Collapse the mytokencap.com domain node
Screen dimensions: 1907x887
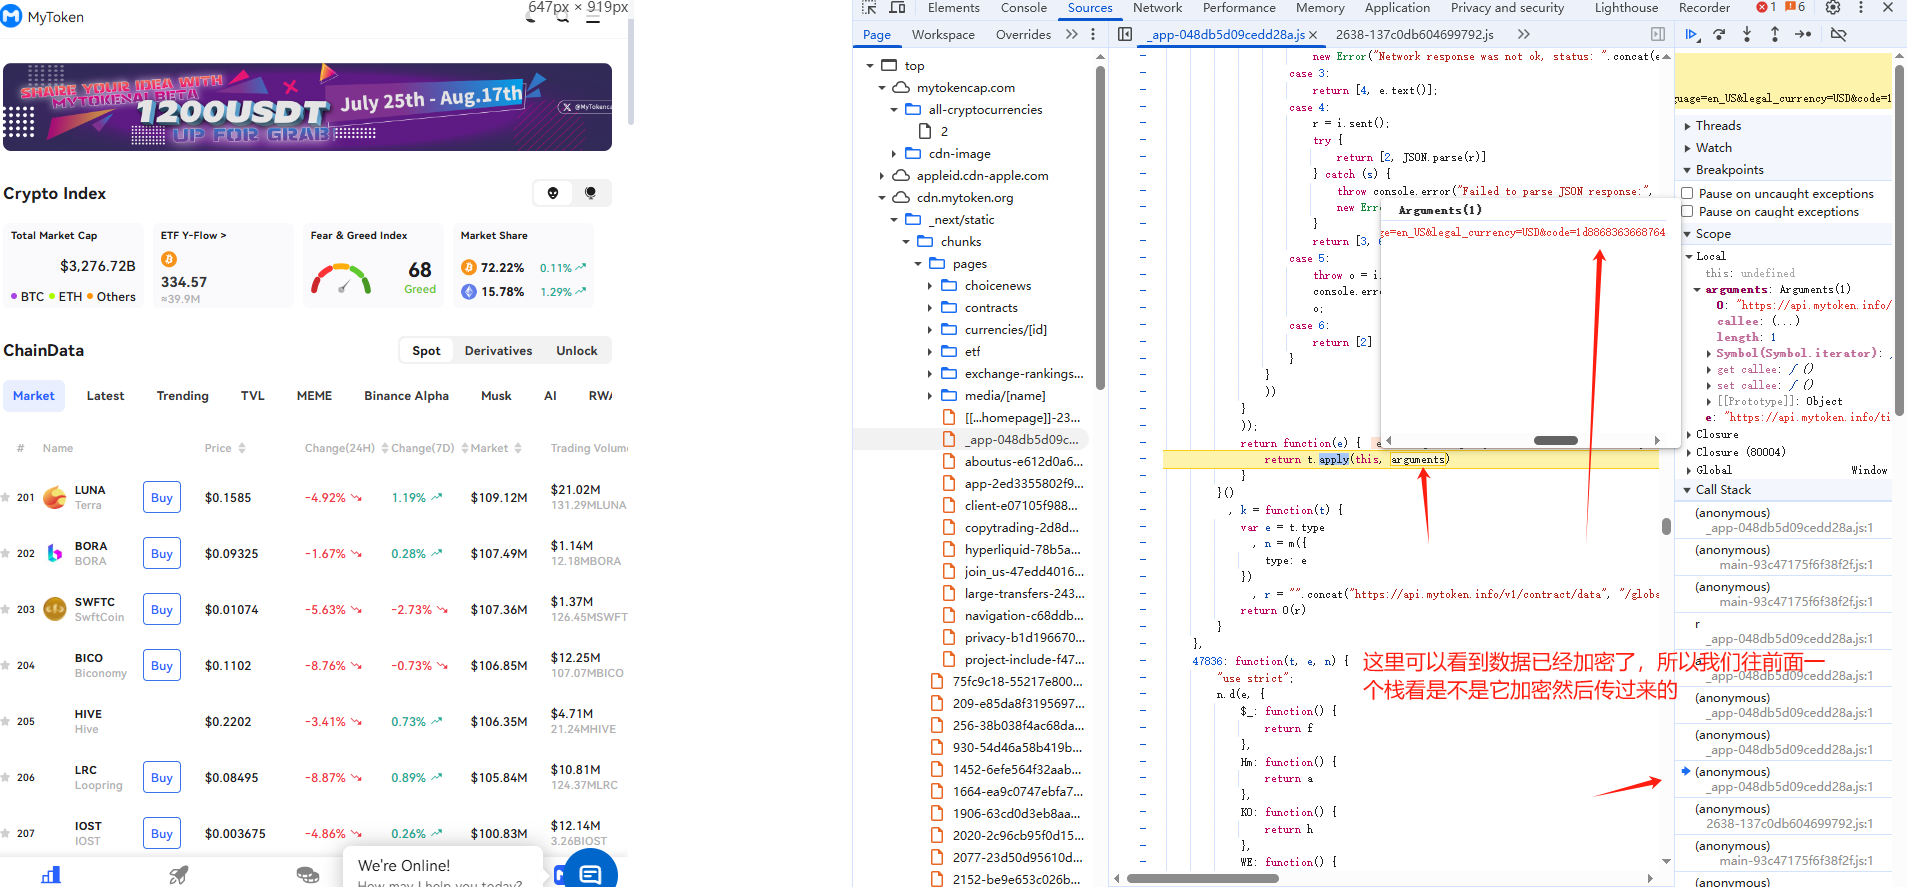coord(882,87)
